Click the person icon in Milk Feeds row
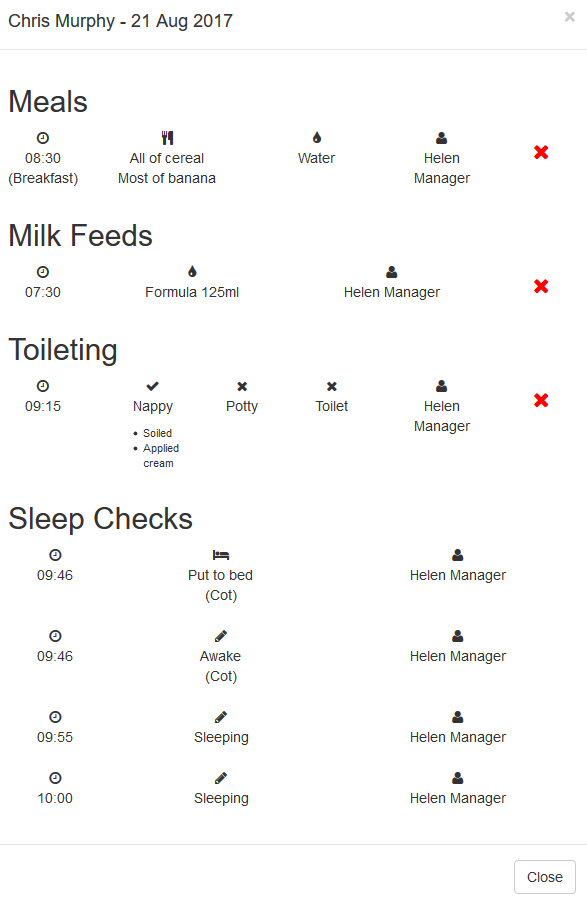 pos(392,271)
